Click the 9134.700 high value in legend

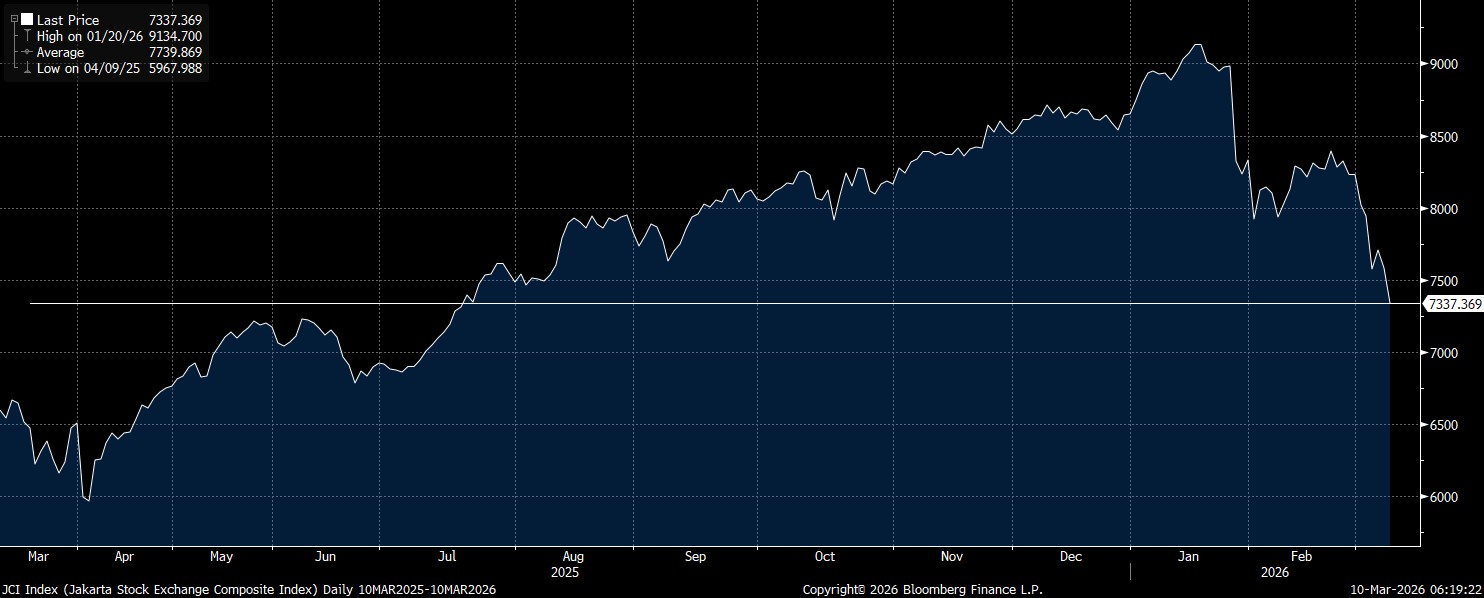click(x=176, y=36)
